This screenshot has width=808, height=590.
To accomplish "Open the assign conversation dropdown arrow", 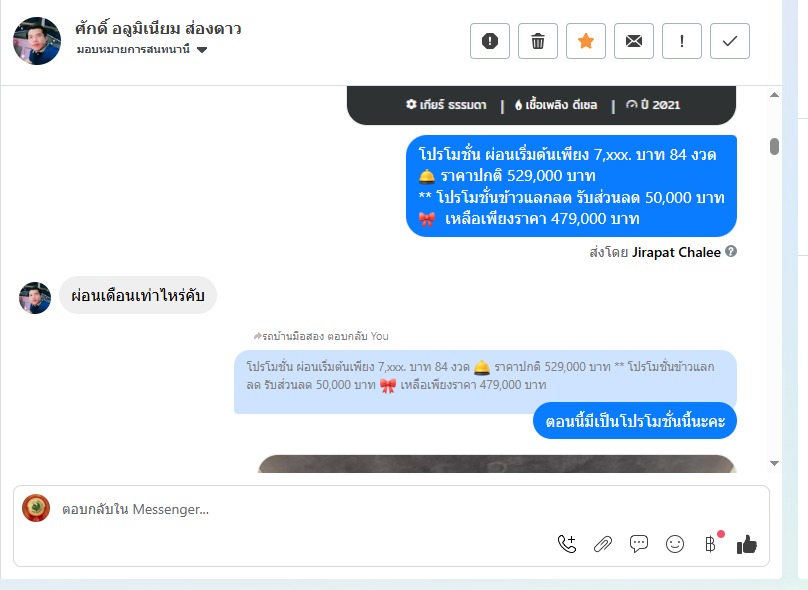I will tap(202, 50).
